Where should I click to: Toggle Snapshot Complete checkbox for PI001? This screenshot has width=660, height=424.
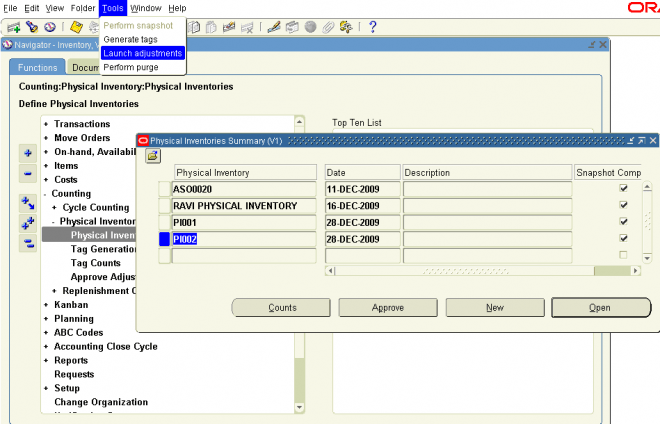tap(623, 221)
